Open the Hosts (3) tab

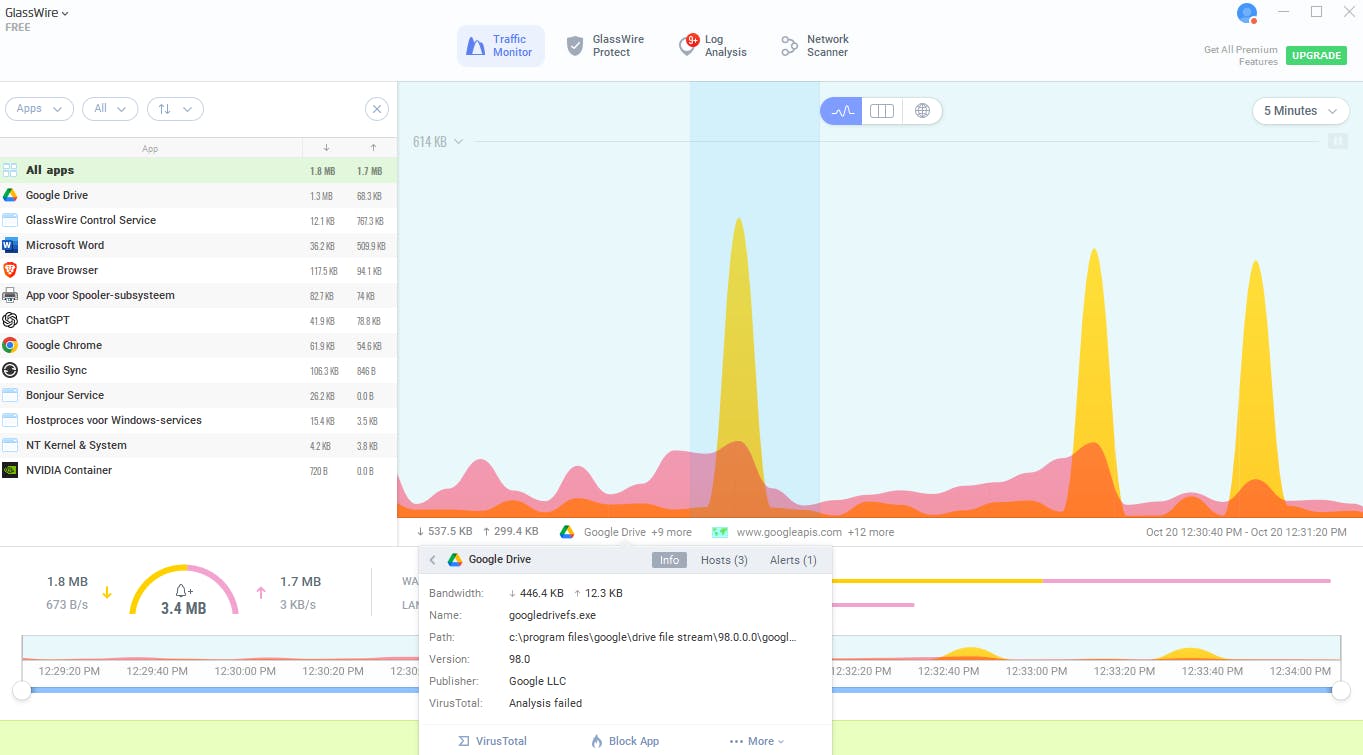tap(724, 560)
